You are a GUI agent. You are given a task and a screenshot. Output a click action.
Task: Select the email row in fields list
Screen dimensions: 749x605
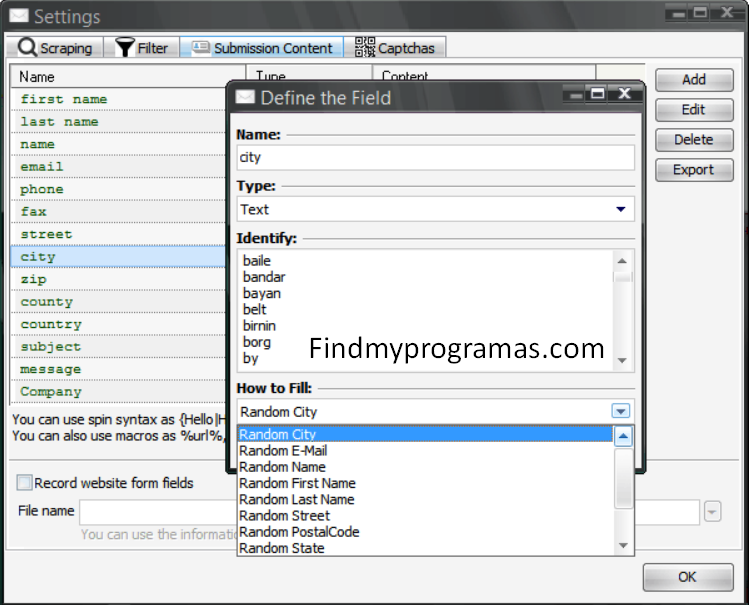(42, 167)
